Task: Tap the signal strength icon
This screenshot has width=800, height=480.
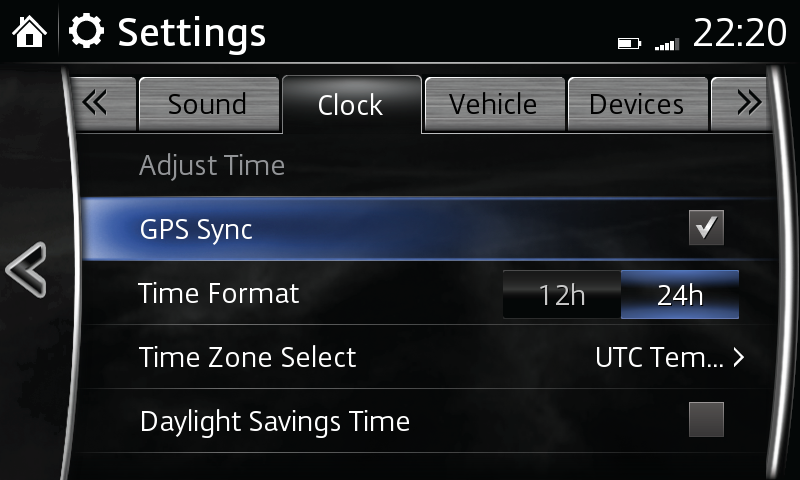Action: pyautogui.click(x=665, y=44)
